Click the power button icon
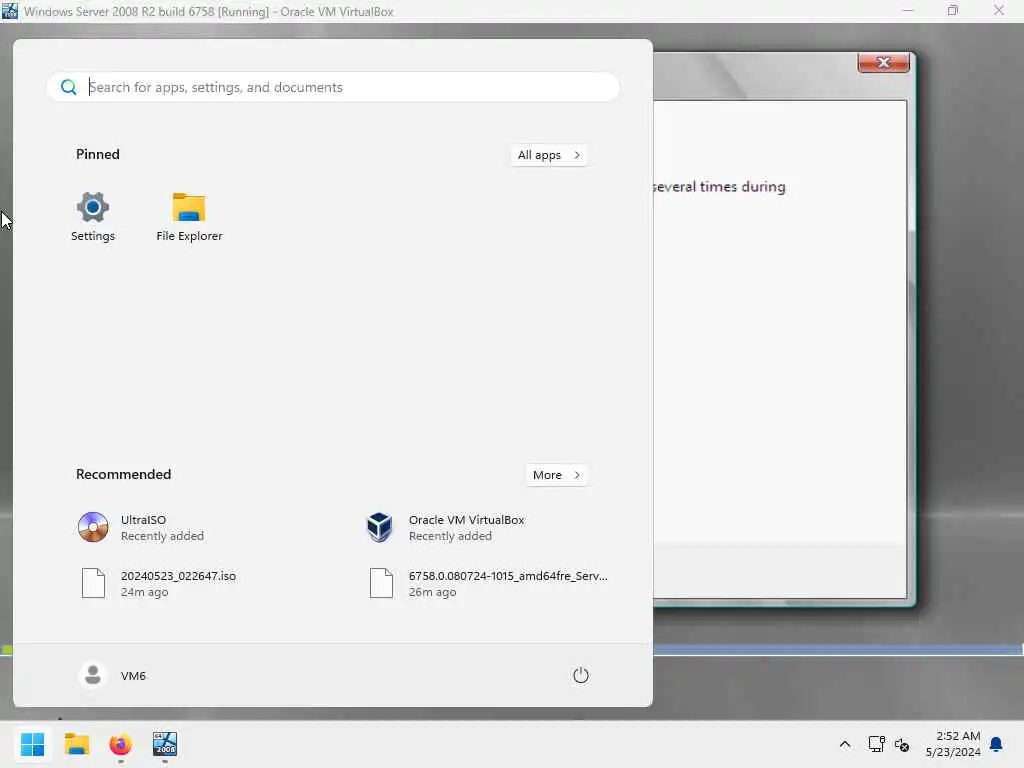 [581, 675]
